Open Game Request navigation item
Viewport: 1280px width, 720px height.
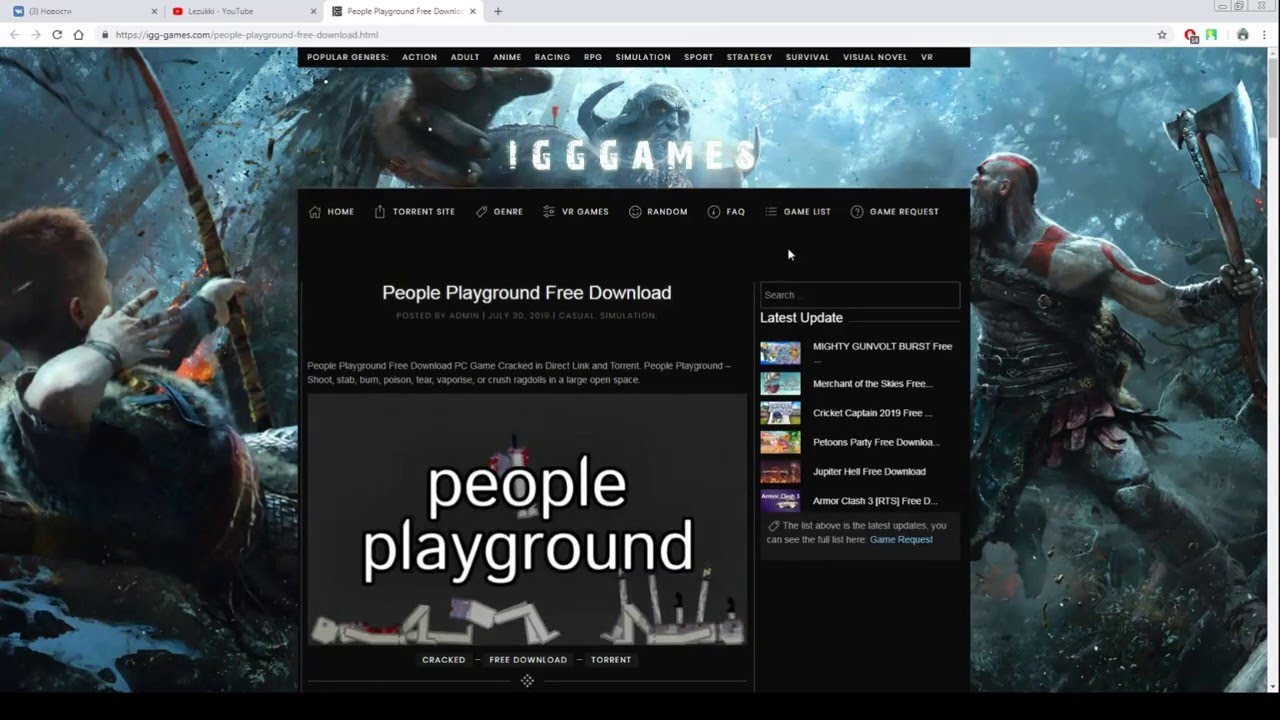[x=904, y=212]
